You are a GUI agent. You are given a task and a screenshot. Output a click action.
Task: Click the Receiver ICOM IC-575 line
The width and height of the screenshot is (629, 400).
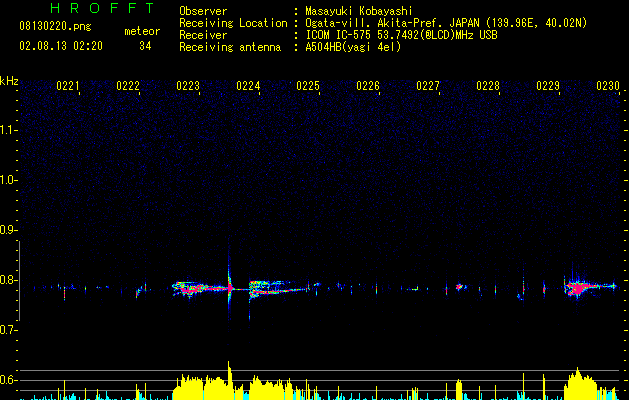[401, 35]
